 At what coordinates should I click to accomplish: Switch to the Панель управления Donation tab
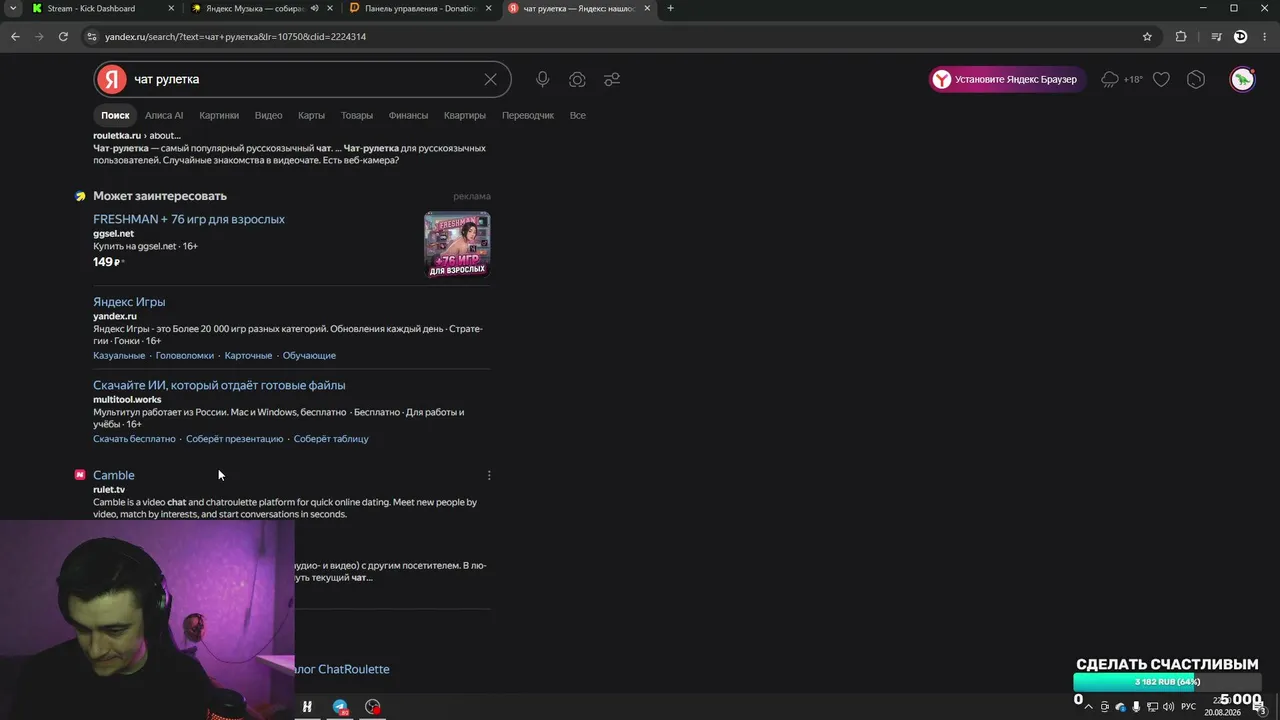420,8
